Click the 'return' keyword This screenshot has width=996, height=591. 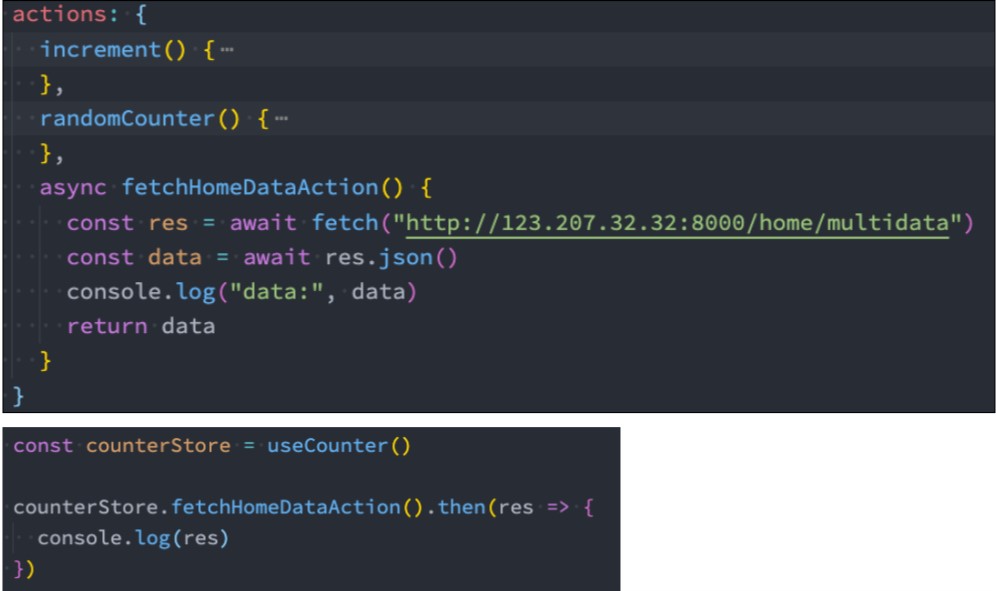[107, 326]
